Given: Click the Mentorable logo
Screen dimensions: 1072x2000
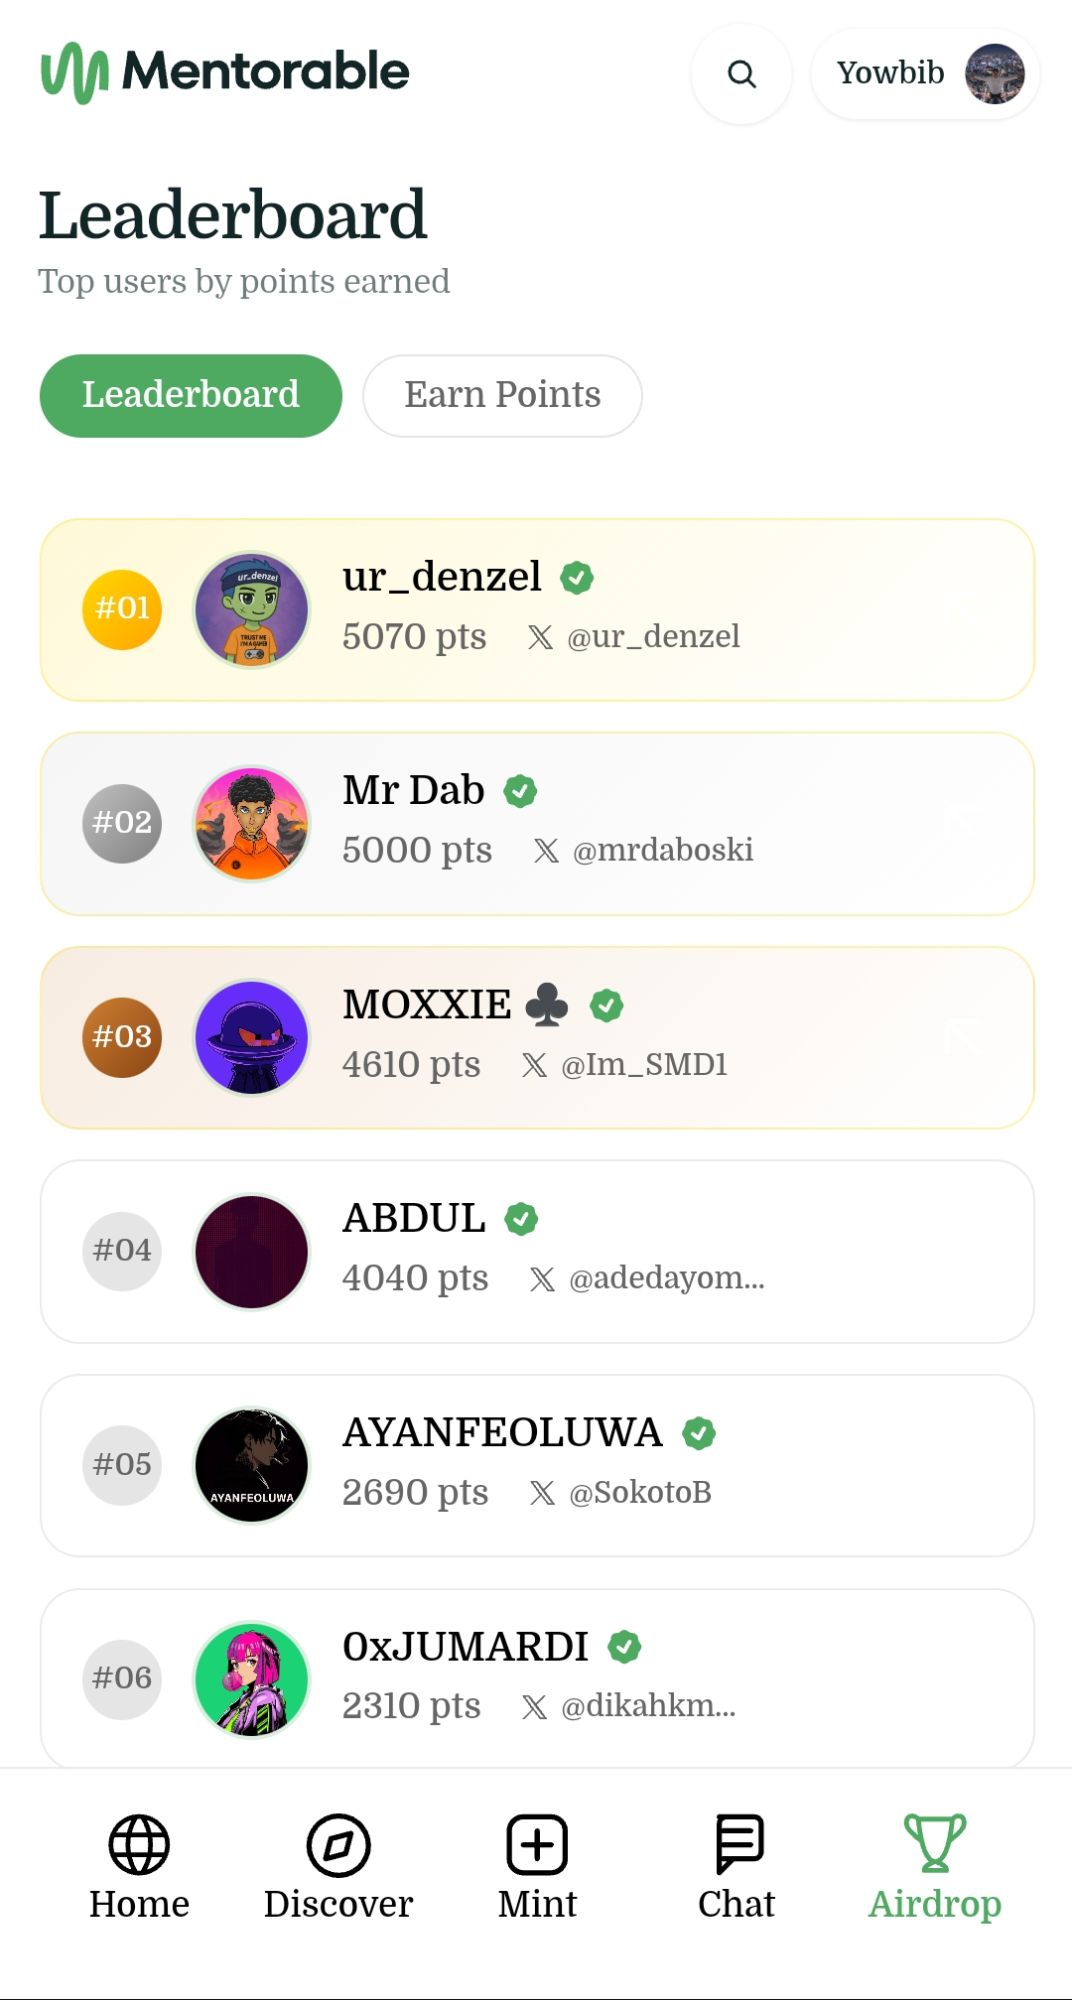Looking at the screenshot, I should coord(225,72).
